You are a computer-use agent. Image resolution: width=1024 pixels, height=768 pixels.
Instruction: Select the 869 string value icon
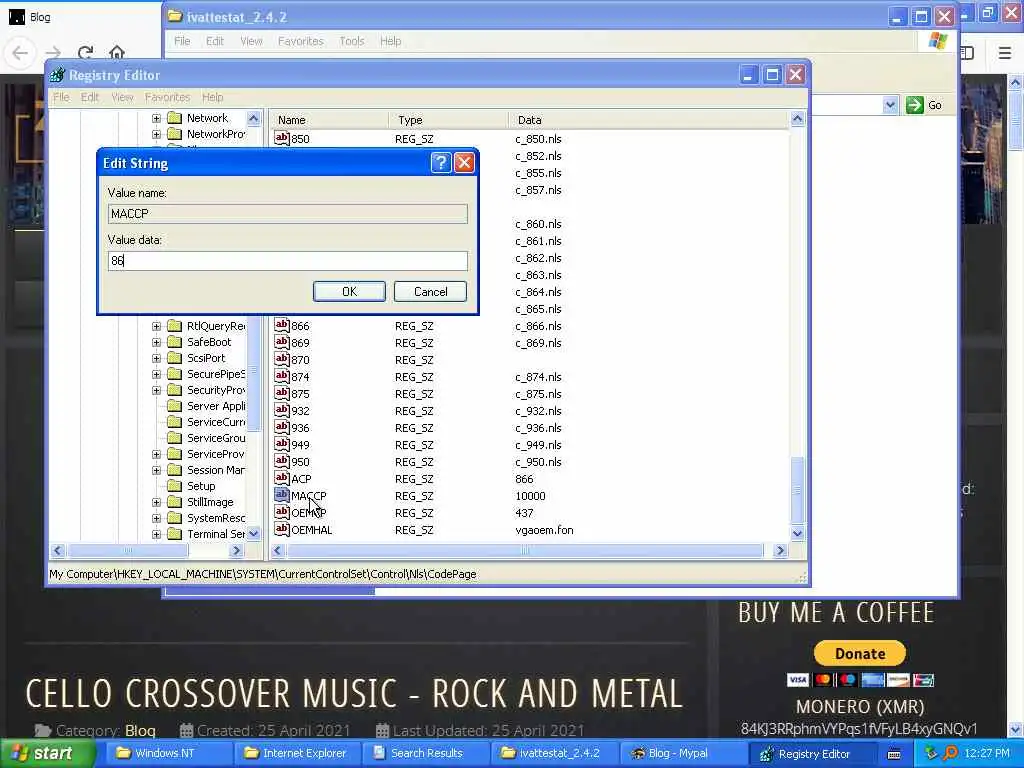pyautogui.click(x=281, y=342)
